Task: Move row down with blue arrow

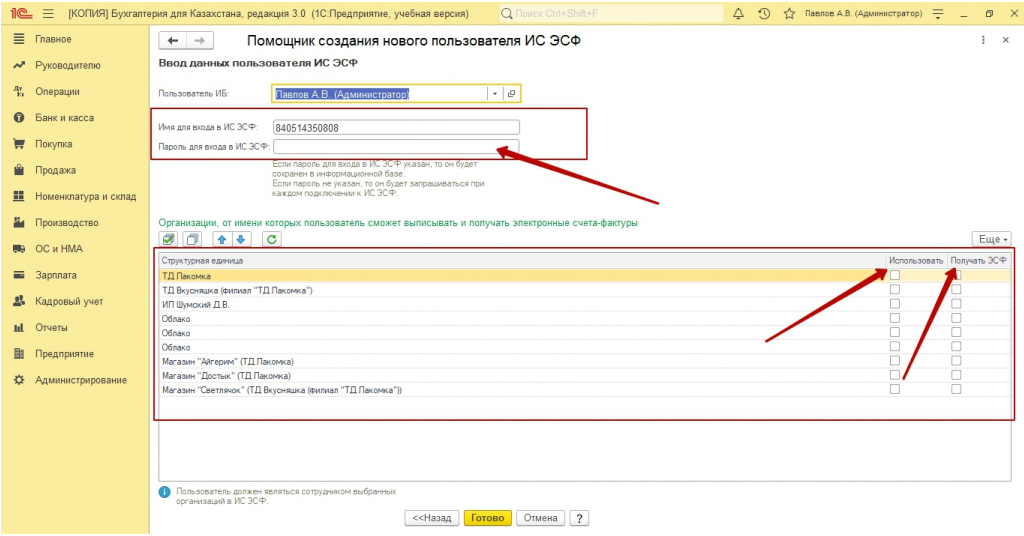Action: click(240, 239)
